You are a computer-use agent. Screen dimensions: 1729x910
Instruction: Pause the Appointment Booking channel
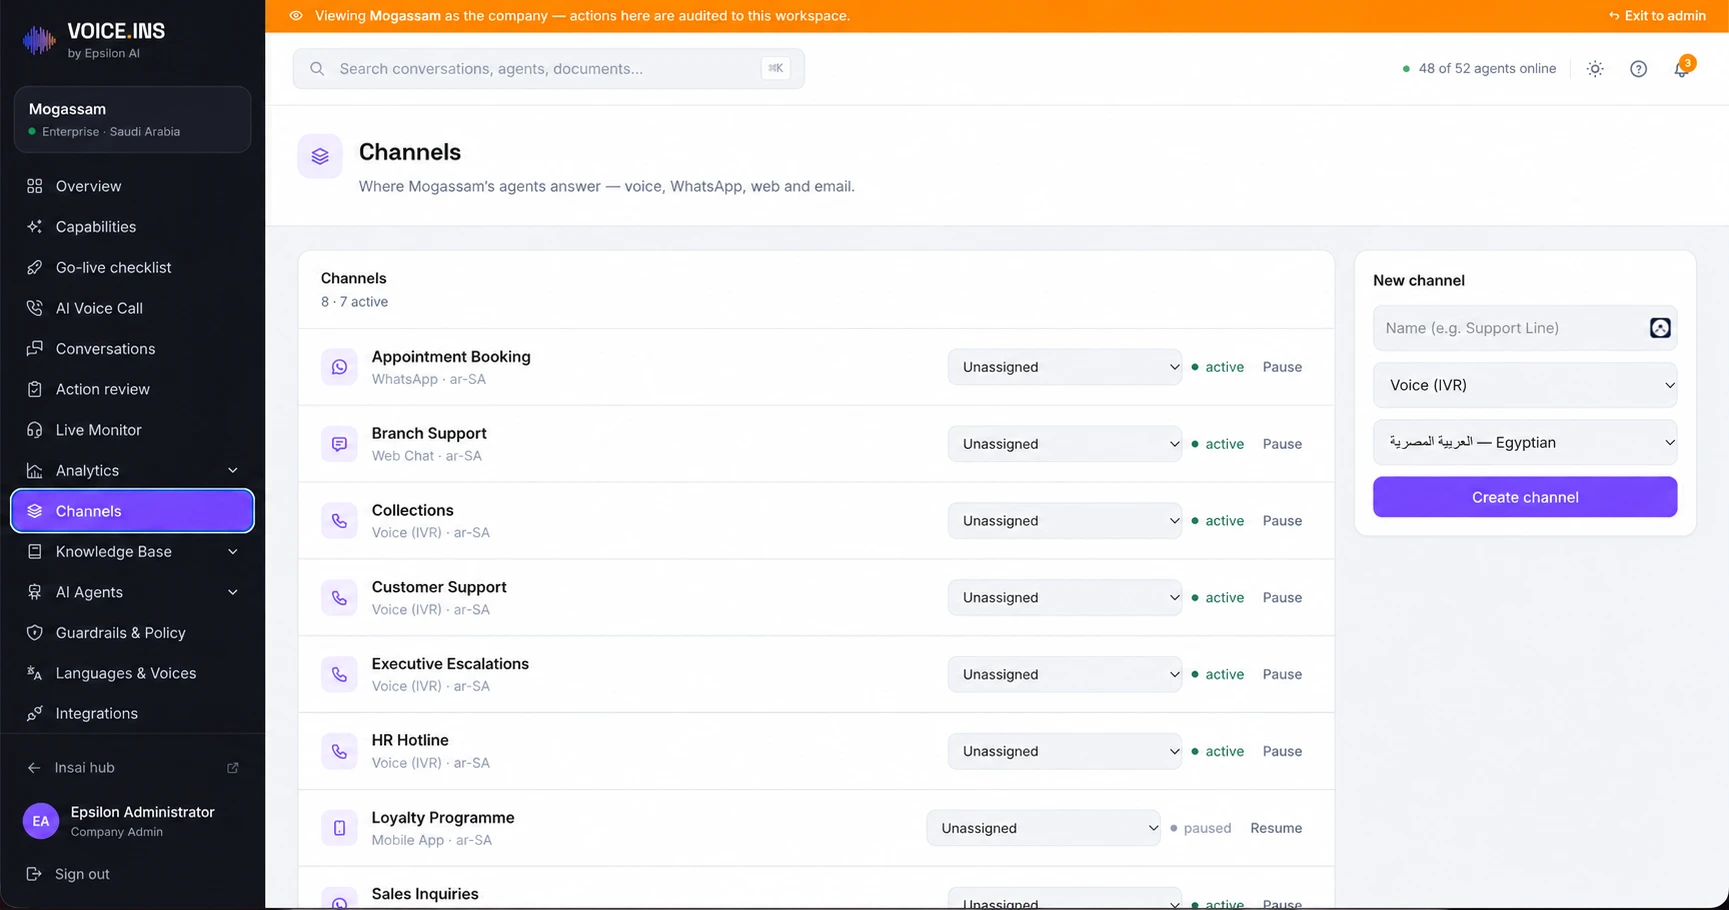pyautogui.click(x=1282, y=367)
